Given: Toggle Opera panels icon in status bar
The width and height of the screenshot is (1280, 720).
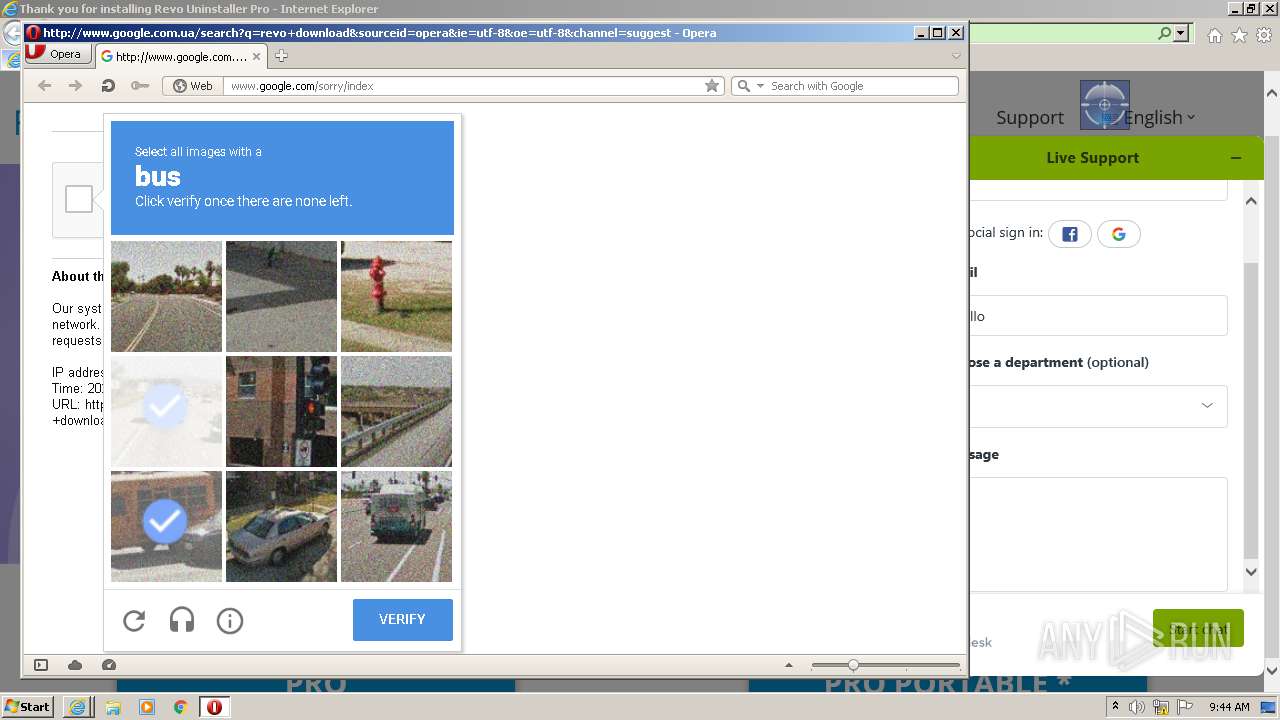Looking at the screenshot, I should (x=41, y=665).
